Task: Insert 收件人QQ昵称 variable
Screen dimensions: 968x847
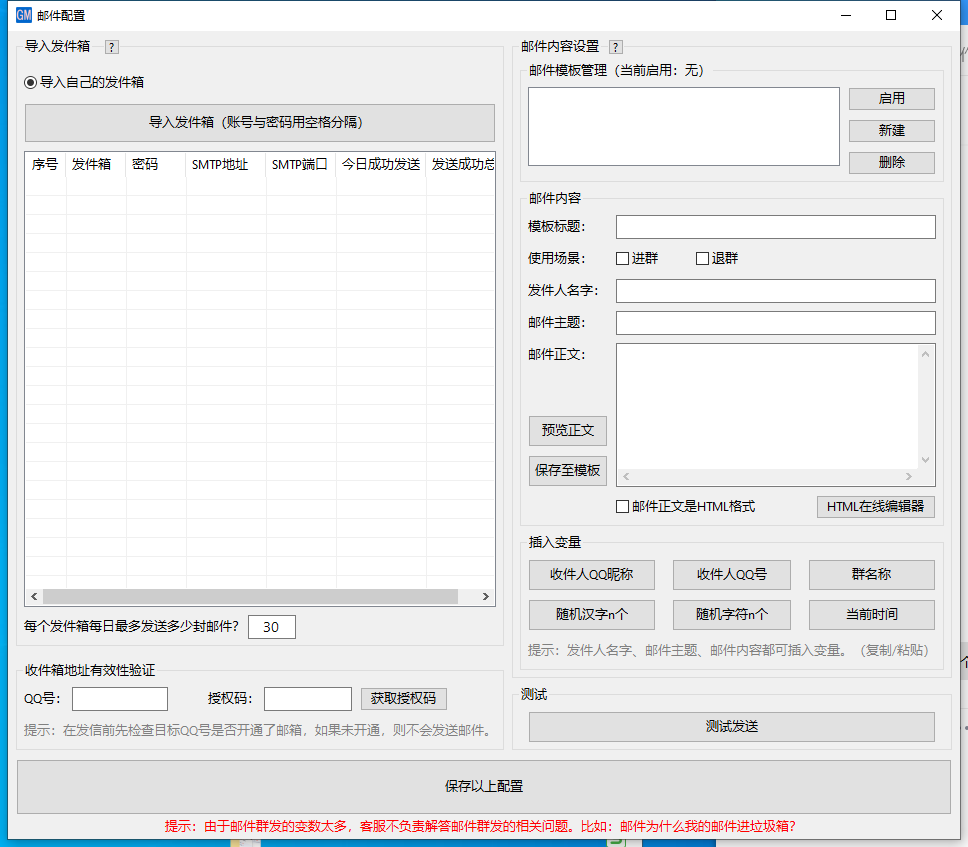Action: 591,575
